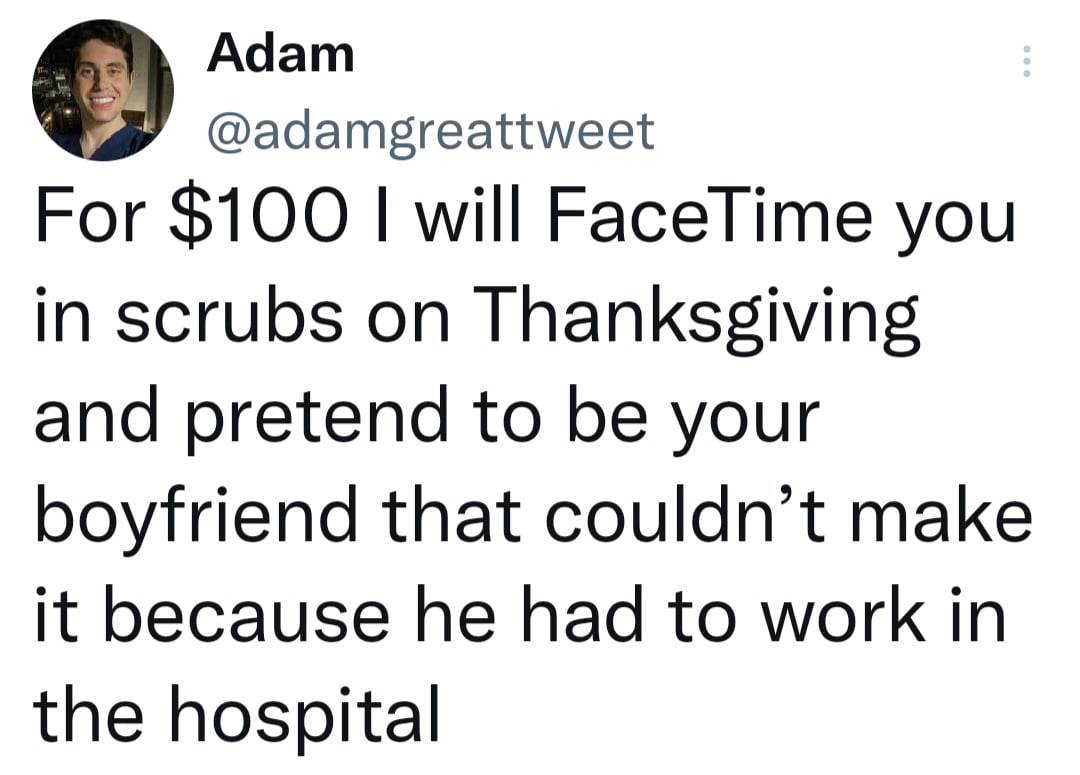1080x775 pixels.
Task: Click the @adamgreattweet handle
Action: [x=430, y=130]
